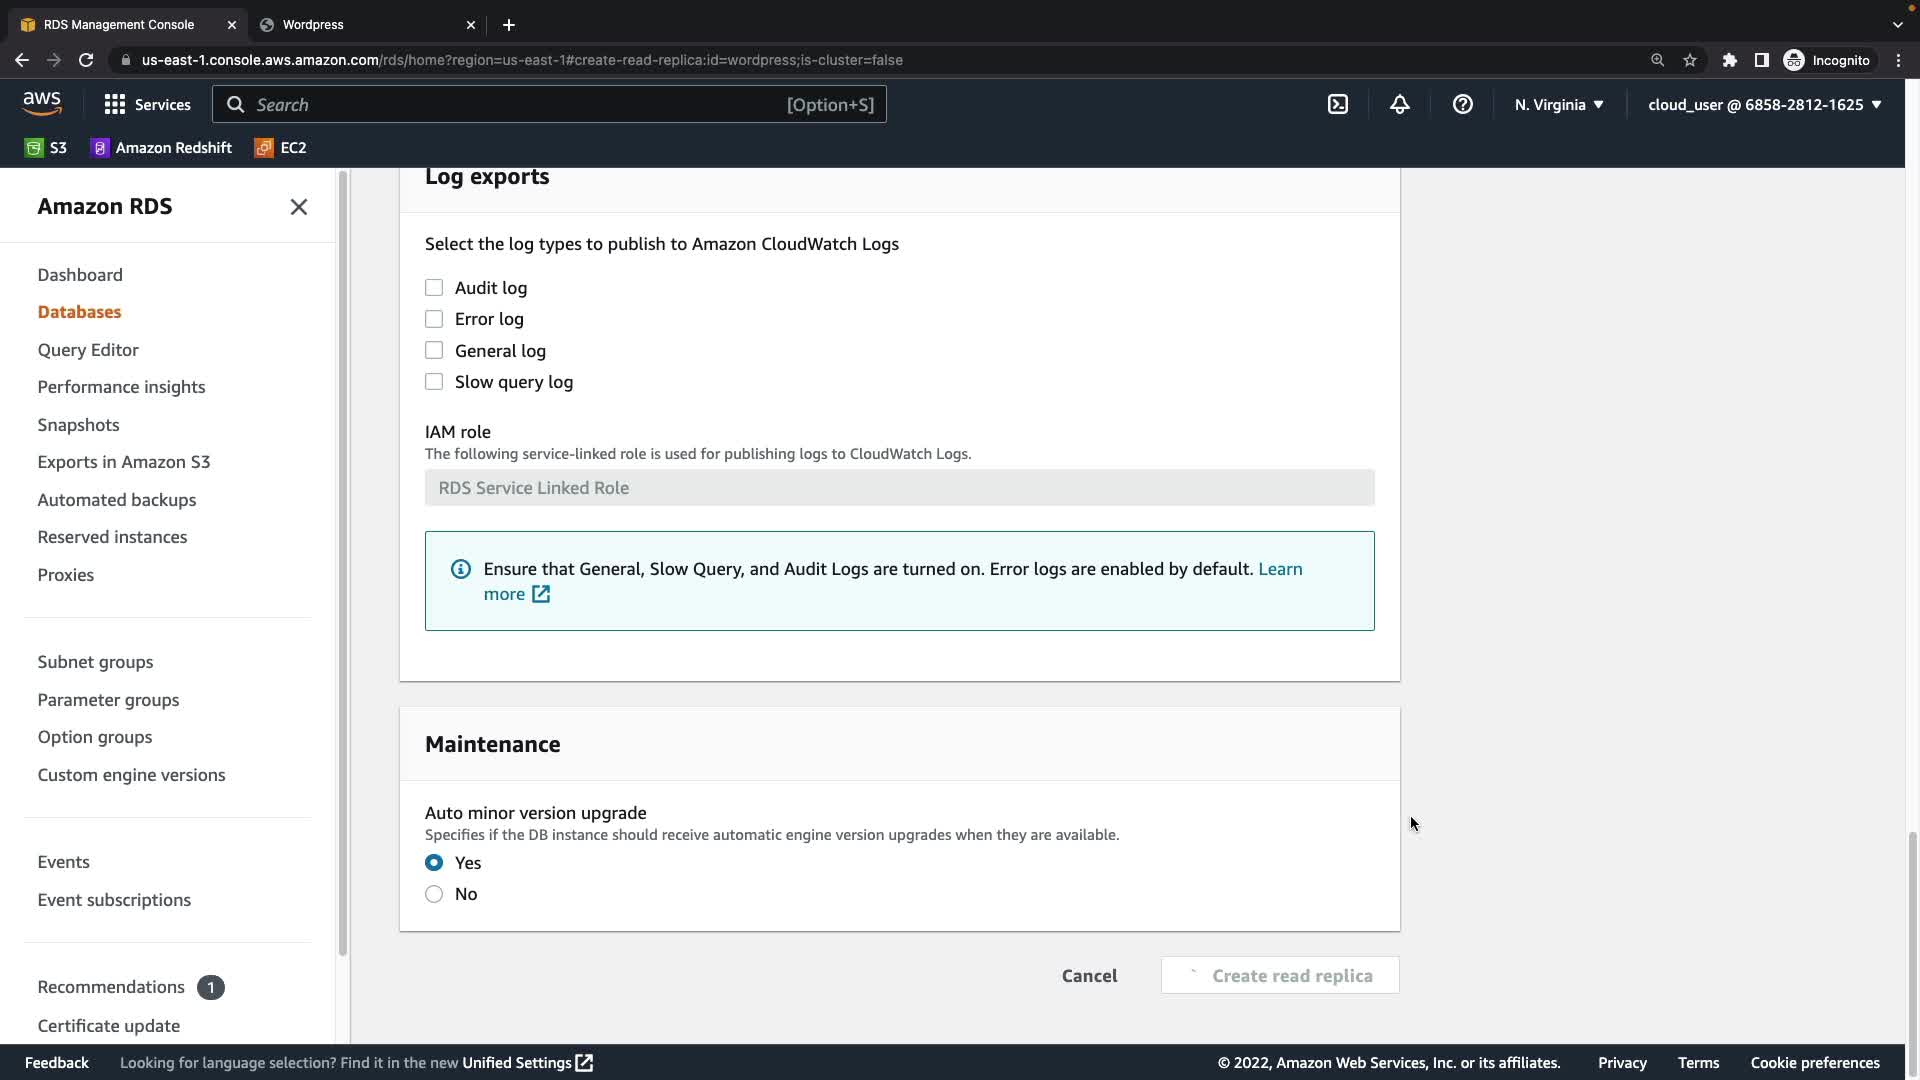1920x1080 pixels.
Task: Open the EC2 shortcut
Action: pos(281,148)
